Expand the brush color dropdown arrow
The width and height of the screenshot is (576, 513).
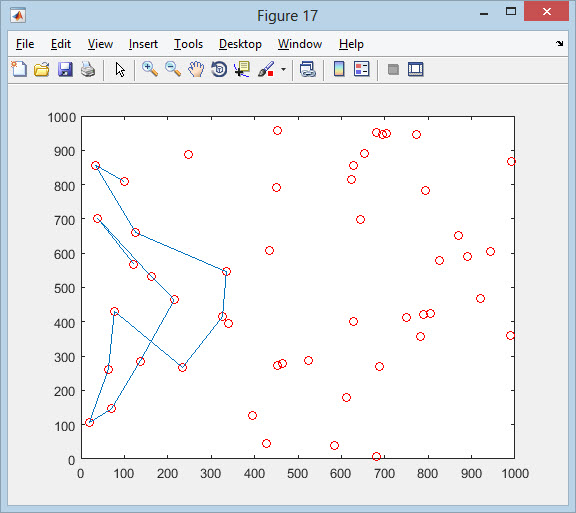pyautogui.click(x=283, y=69)
